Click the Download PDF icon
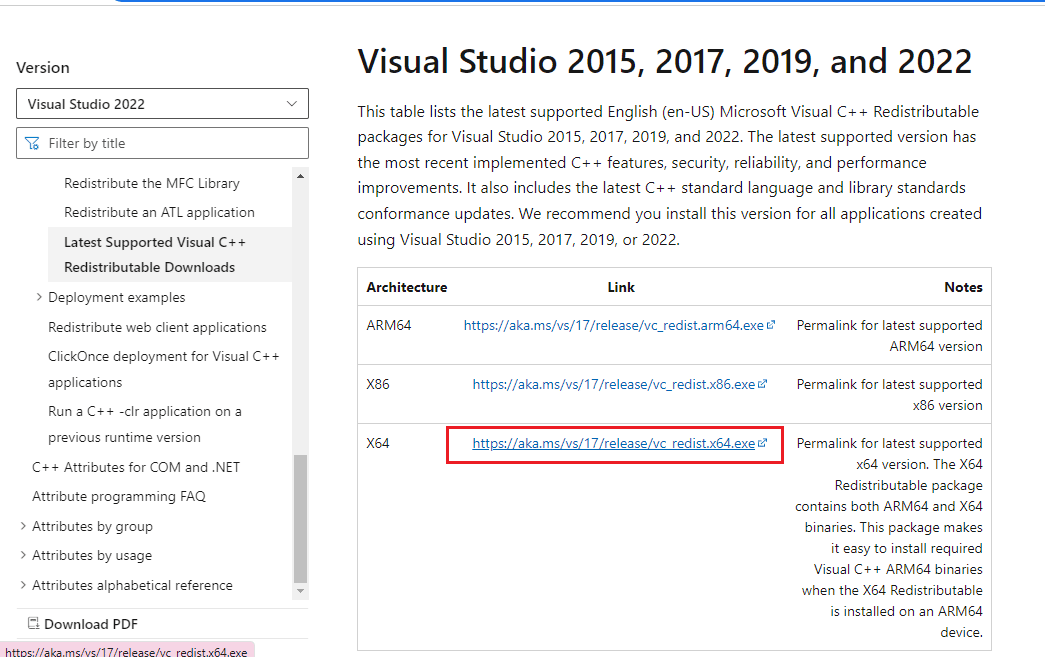 click(x=33, y=624)
